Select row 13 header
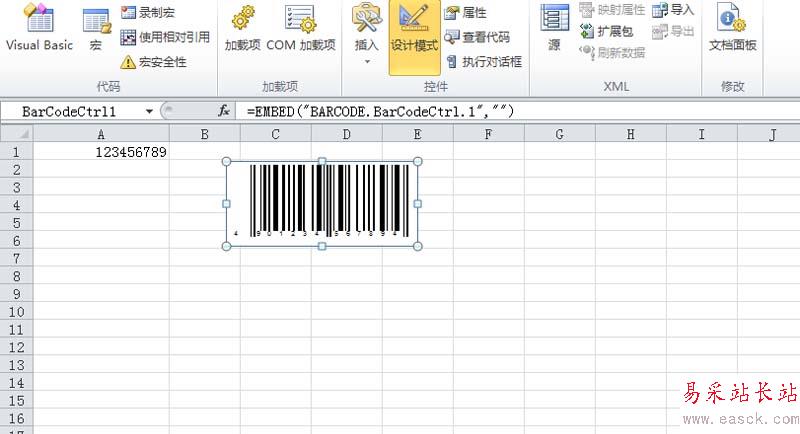The height and width of the screenshot is (434, 800). coord(16,365)
